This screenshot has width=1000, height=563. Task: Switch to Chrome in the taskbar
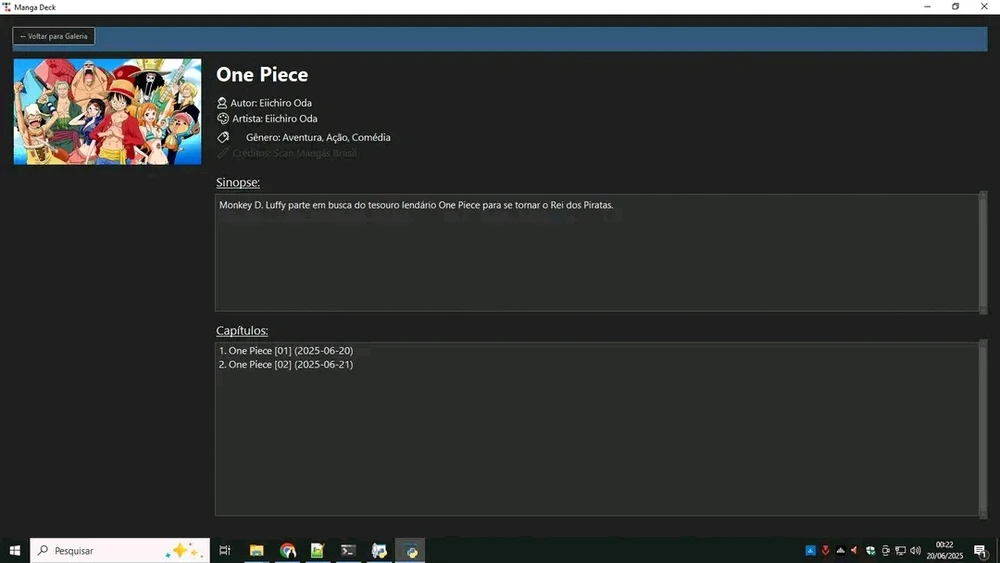pos(288,551)
